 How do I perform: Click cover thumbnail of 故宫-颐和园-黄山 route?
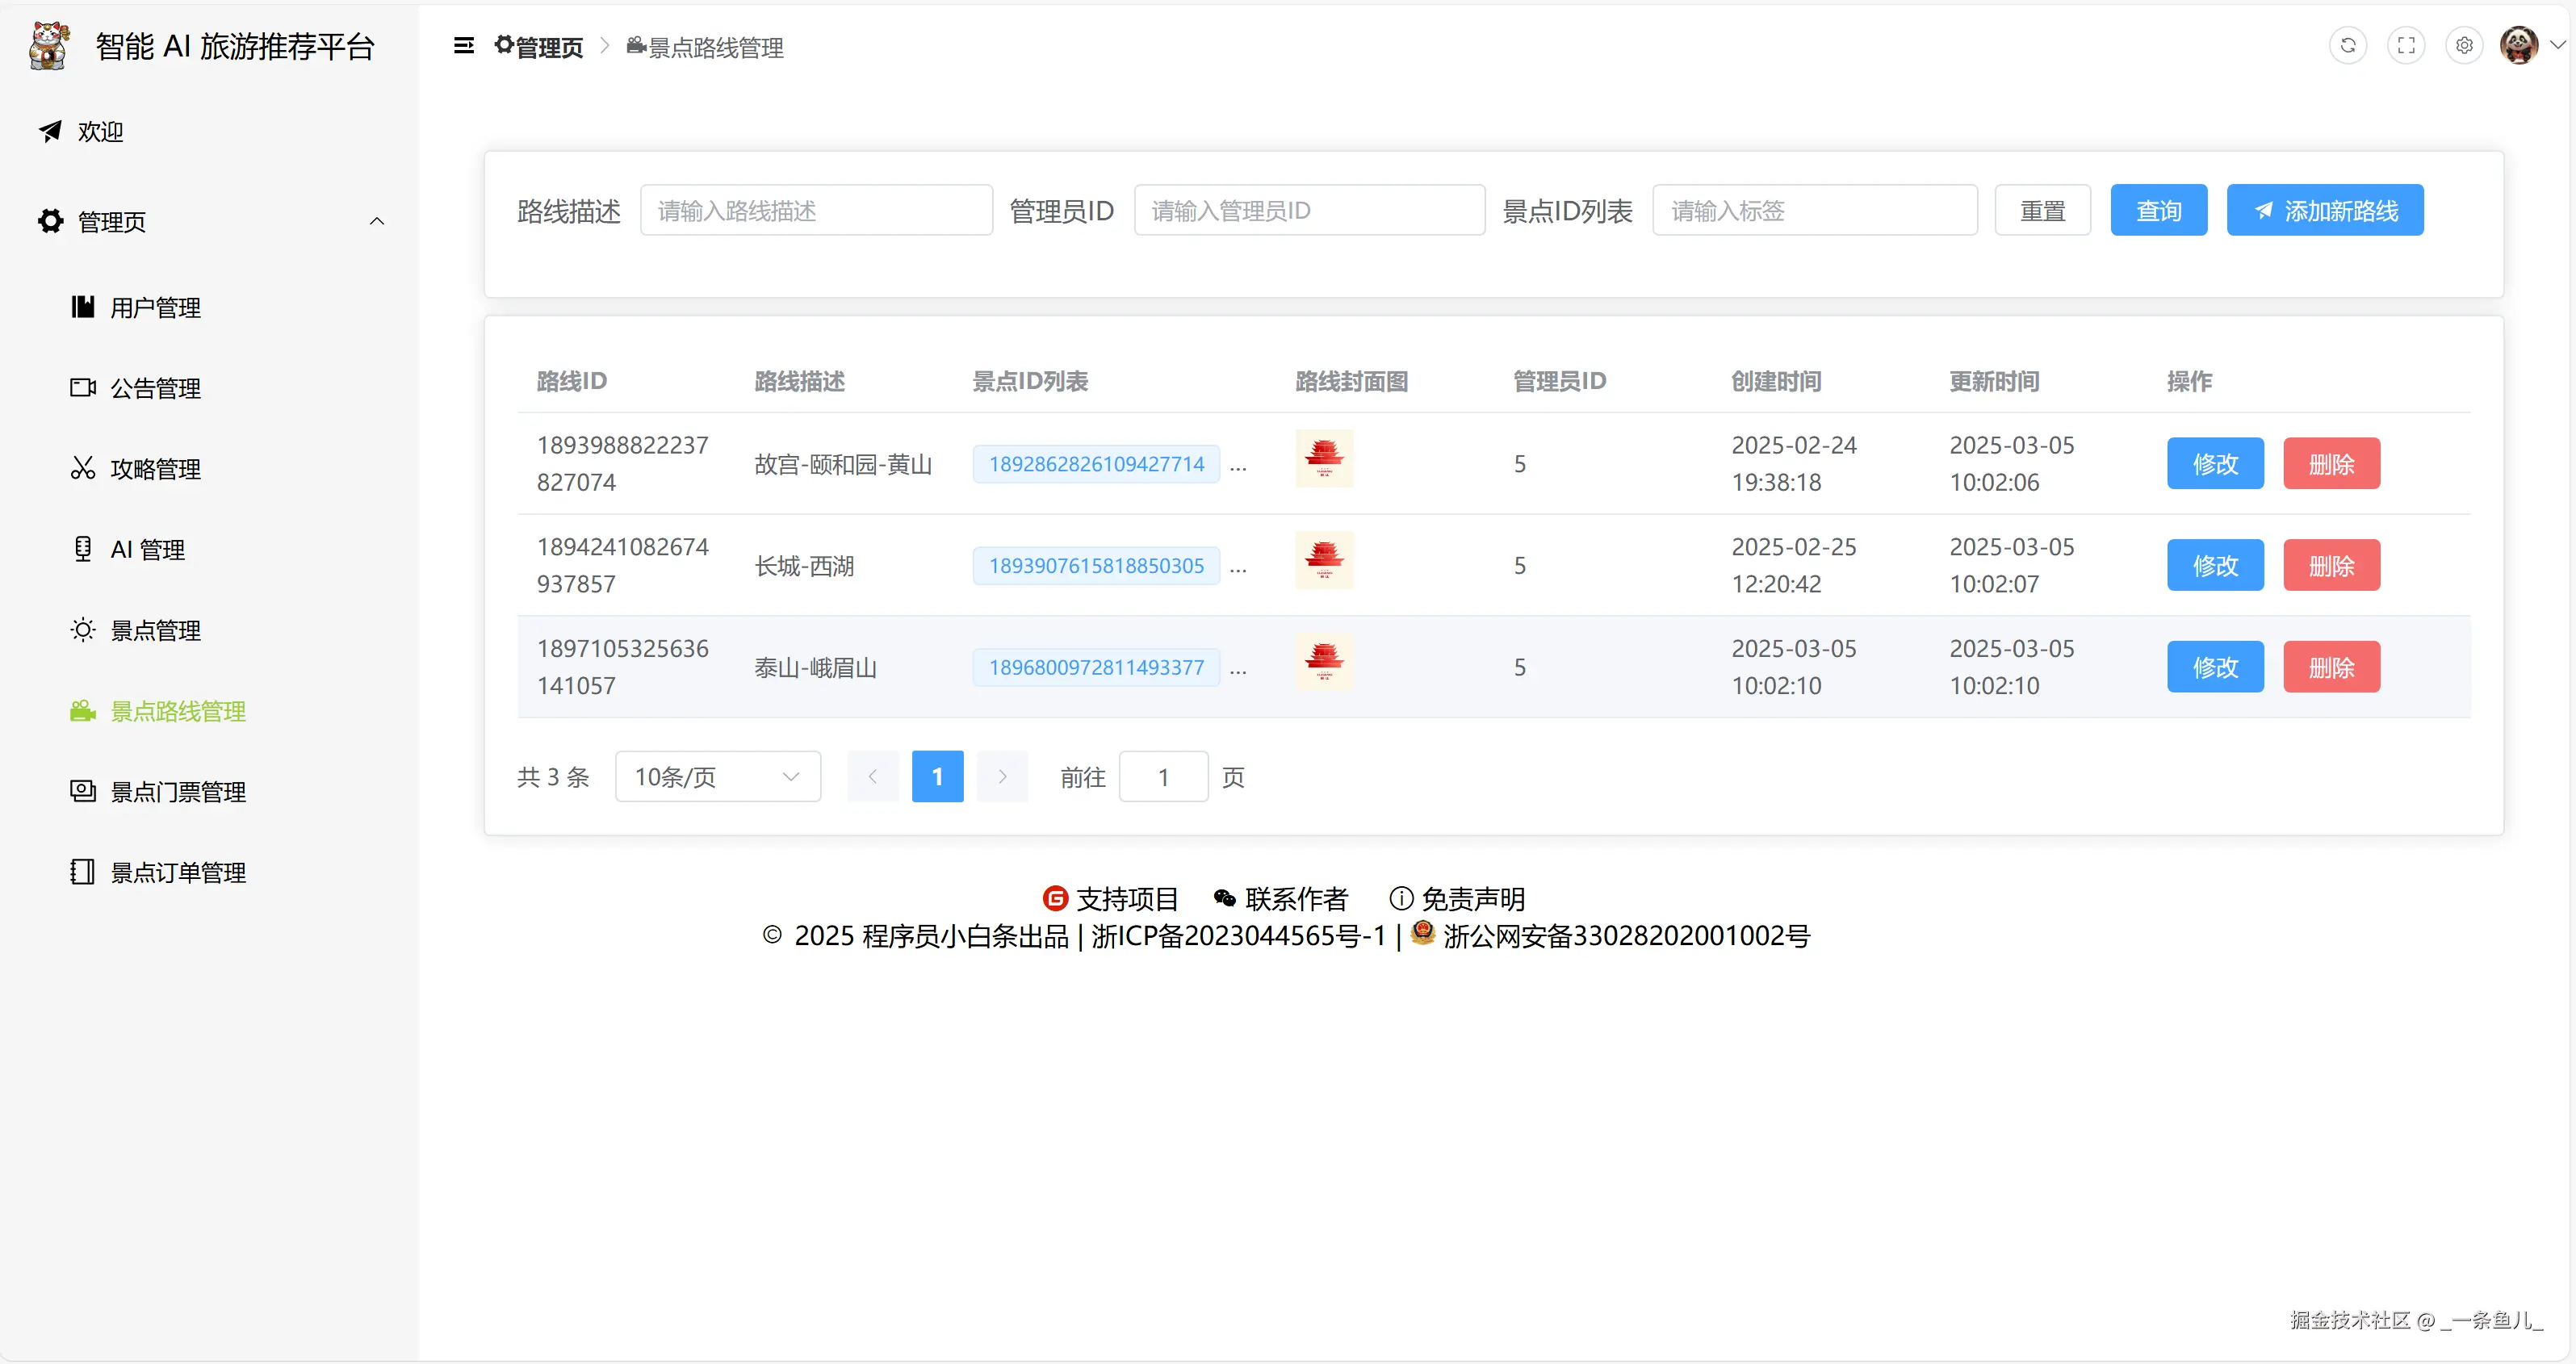point(1323,459)
